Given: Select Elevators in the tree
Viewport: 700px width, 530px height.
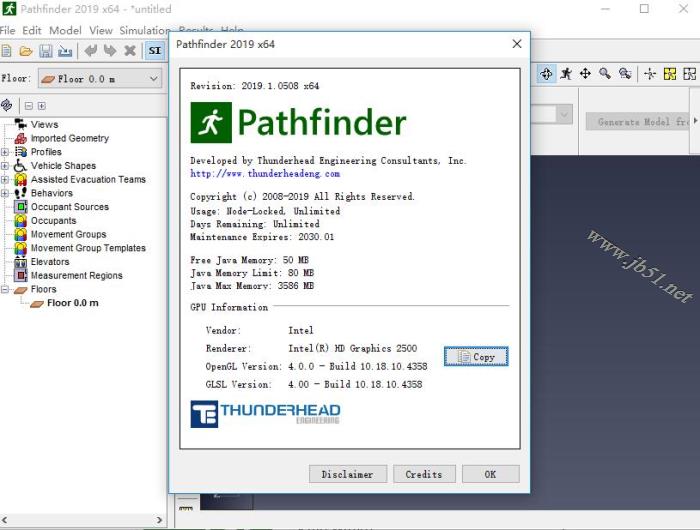Looking at the screenshot, I should coord(50,262).
